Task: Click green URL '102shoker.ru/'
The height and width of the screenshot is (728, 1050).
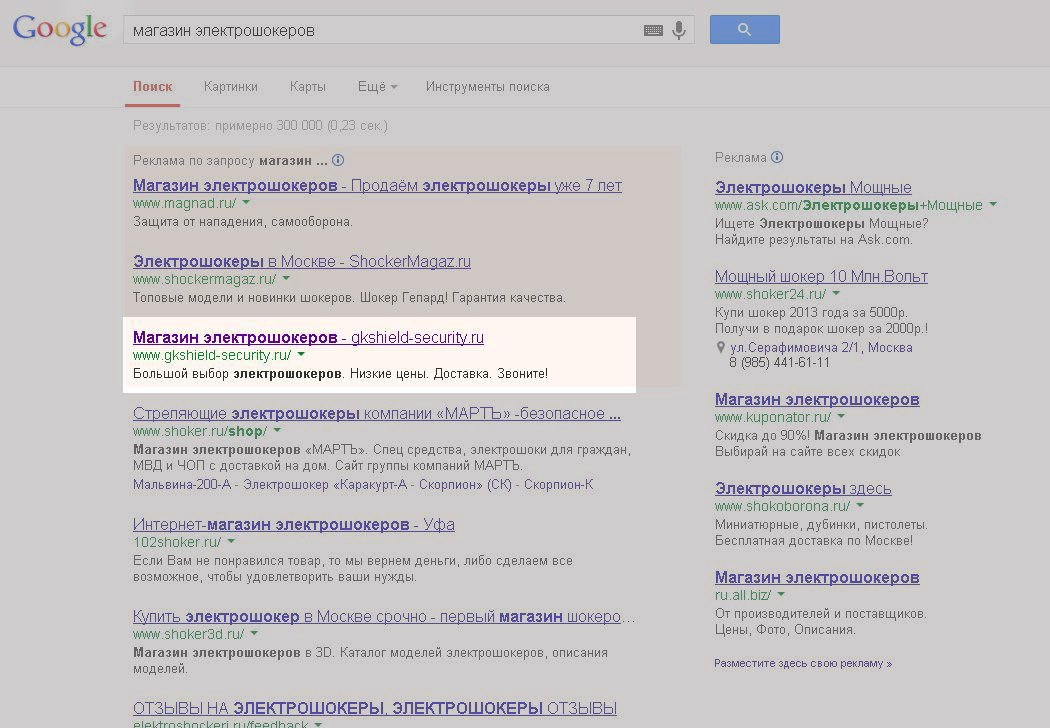Action: [177, 542]
